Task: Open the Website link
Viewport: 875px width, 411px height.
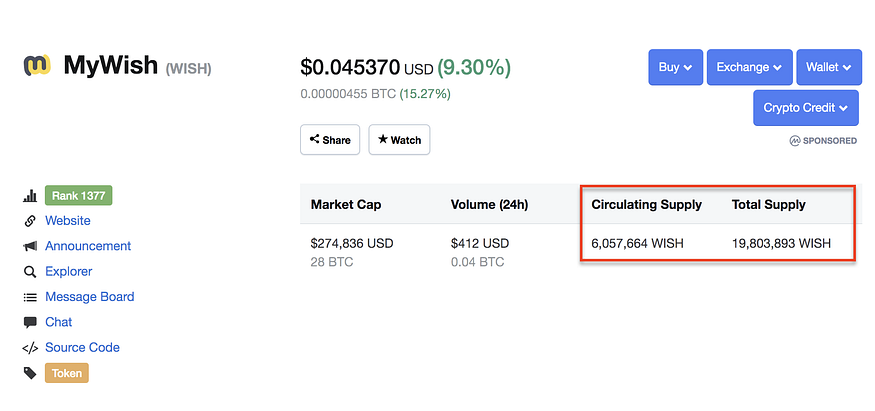Action: click(68, 221)
